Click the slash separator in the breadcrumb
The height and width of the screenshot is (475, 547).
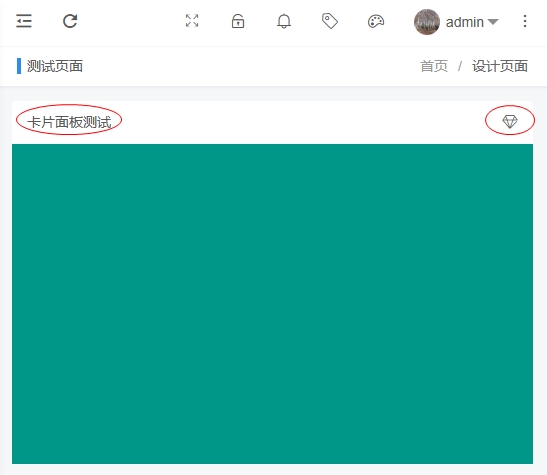[x=460, y=66]
